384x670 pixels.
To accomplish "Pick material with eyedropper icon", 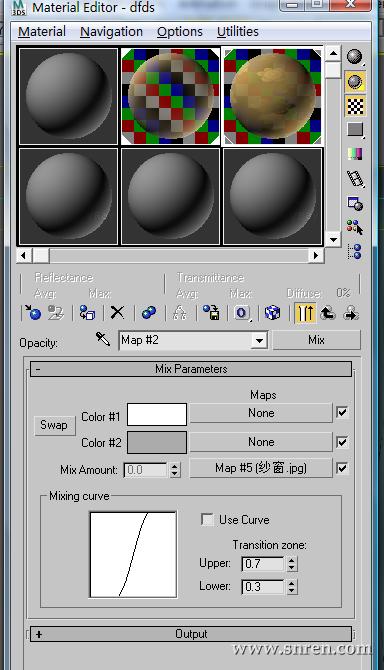I will tap(103, 340).
